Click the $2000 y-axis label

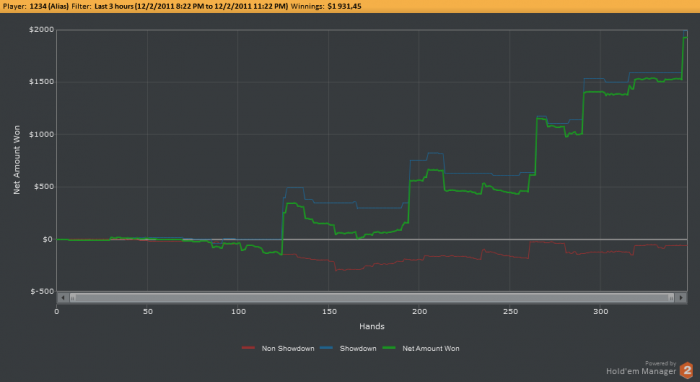click(x=42, y=29)
